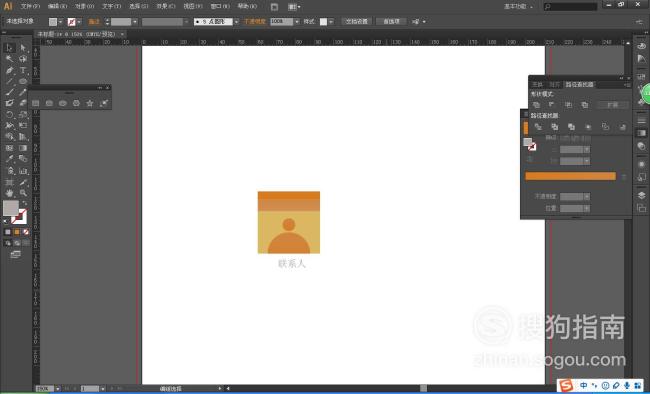Open opacity percentage dropdown arrow
Image resolution: width=650 pixels, height=394 pixels.
(297, 22)
